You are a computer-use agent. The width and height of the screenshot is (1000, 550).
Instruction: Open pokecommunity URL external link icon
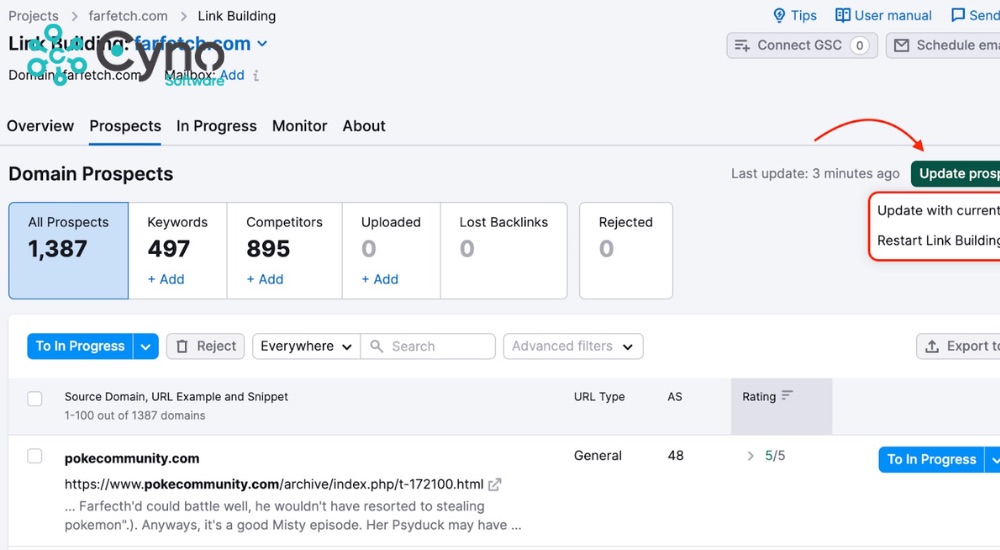click(494, 485)
